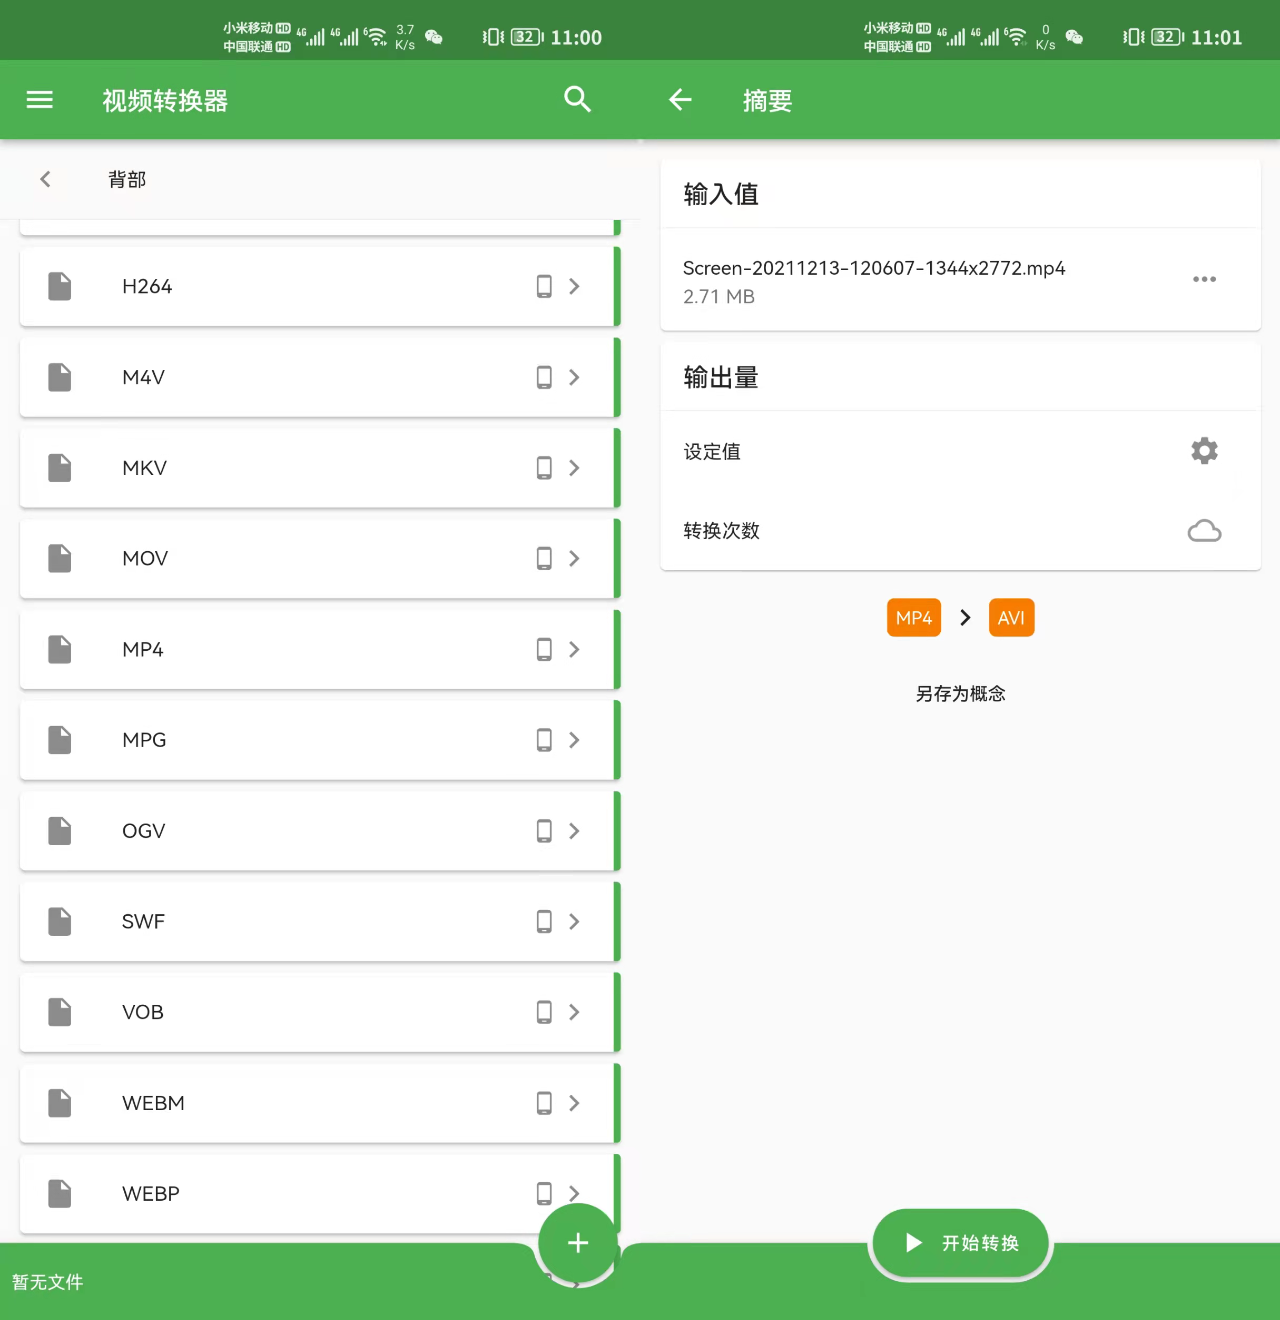The height and width of the screenshot is (1320, 1280).
Task: Click the search icon in 视频转换器 toolbar
Action: coord(577,100)
